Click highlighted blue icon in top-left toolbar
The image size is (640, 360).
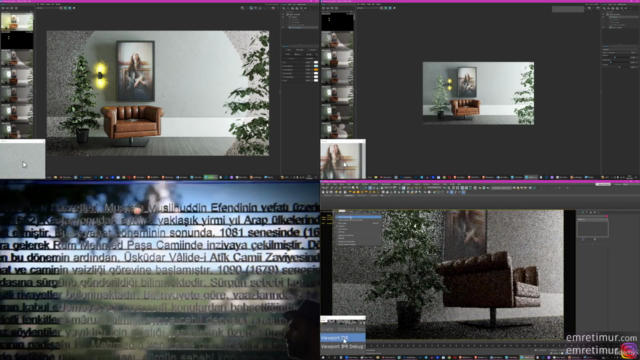tap(251, 8)
